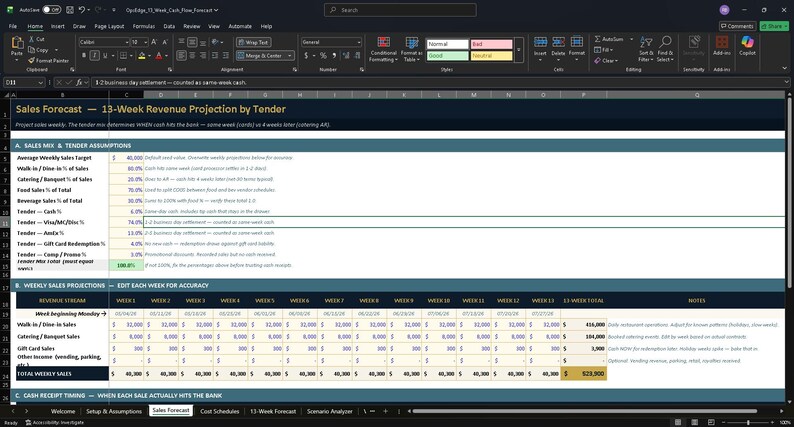
Task: Open the AutoSum dropdown arrow
Action: [631, 39]
